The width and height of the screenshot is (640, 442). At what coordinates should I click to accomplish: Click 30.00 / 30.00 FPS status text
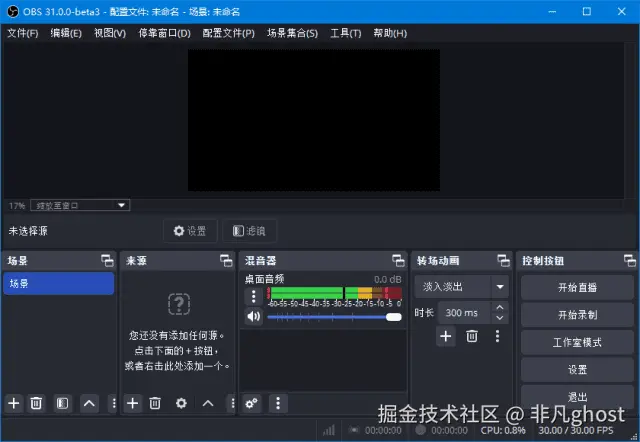coord(576,430)
